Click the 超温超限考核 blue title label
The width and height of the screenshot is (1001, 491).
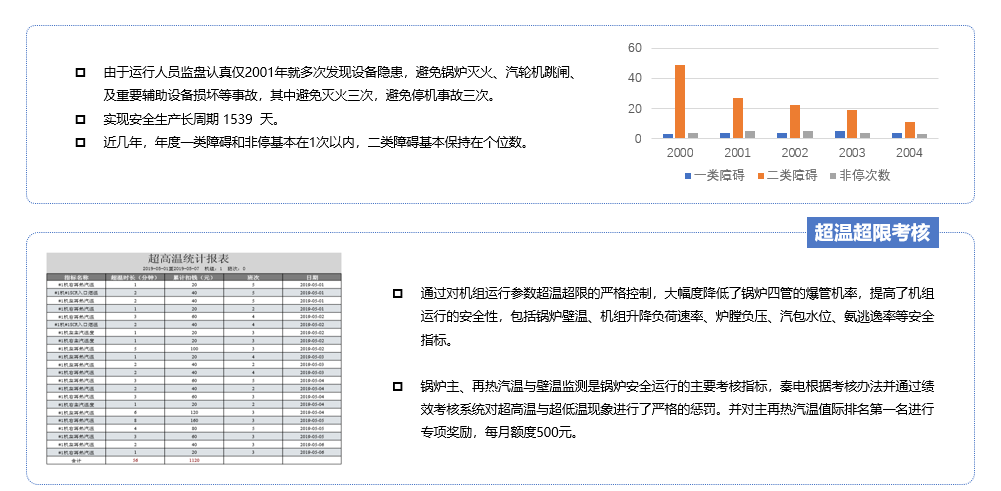coord(872,233)
